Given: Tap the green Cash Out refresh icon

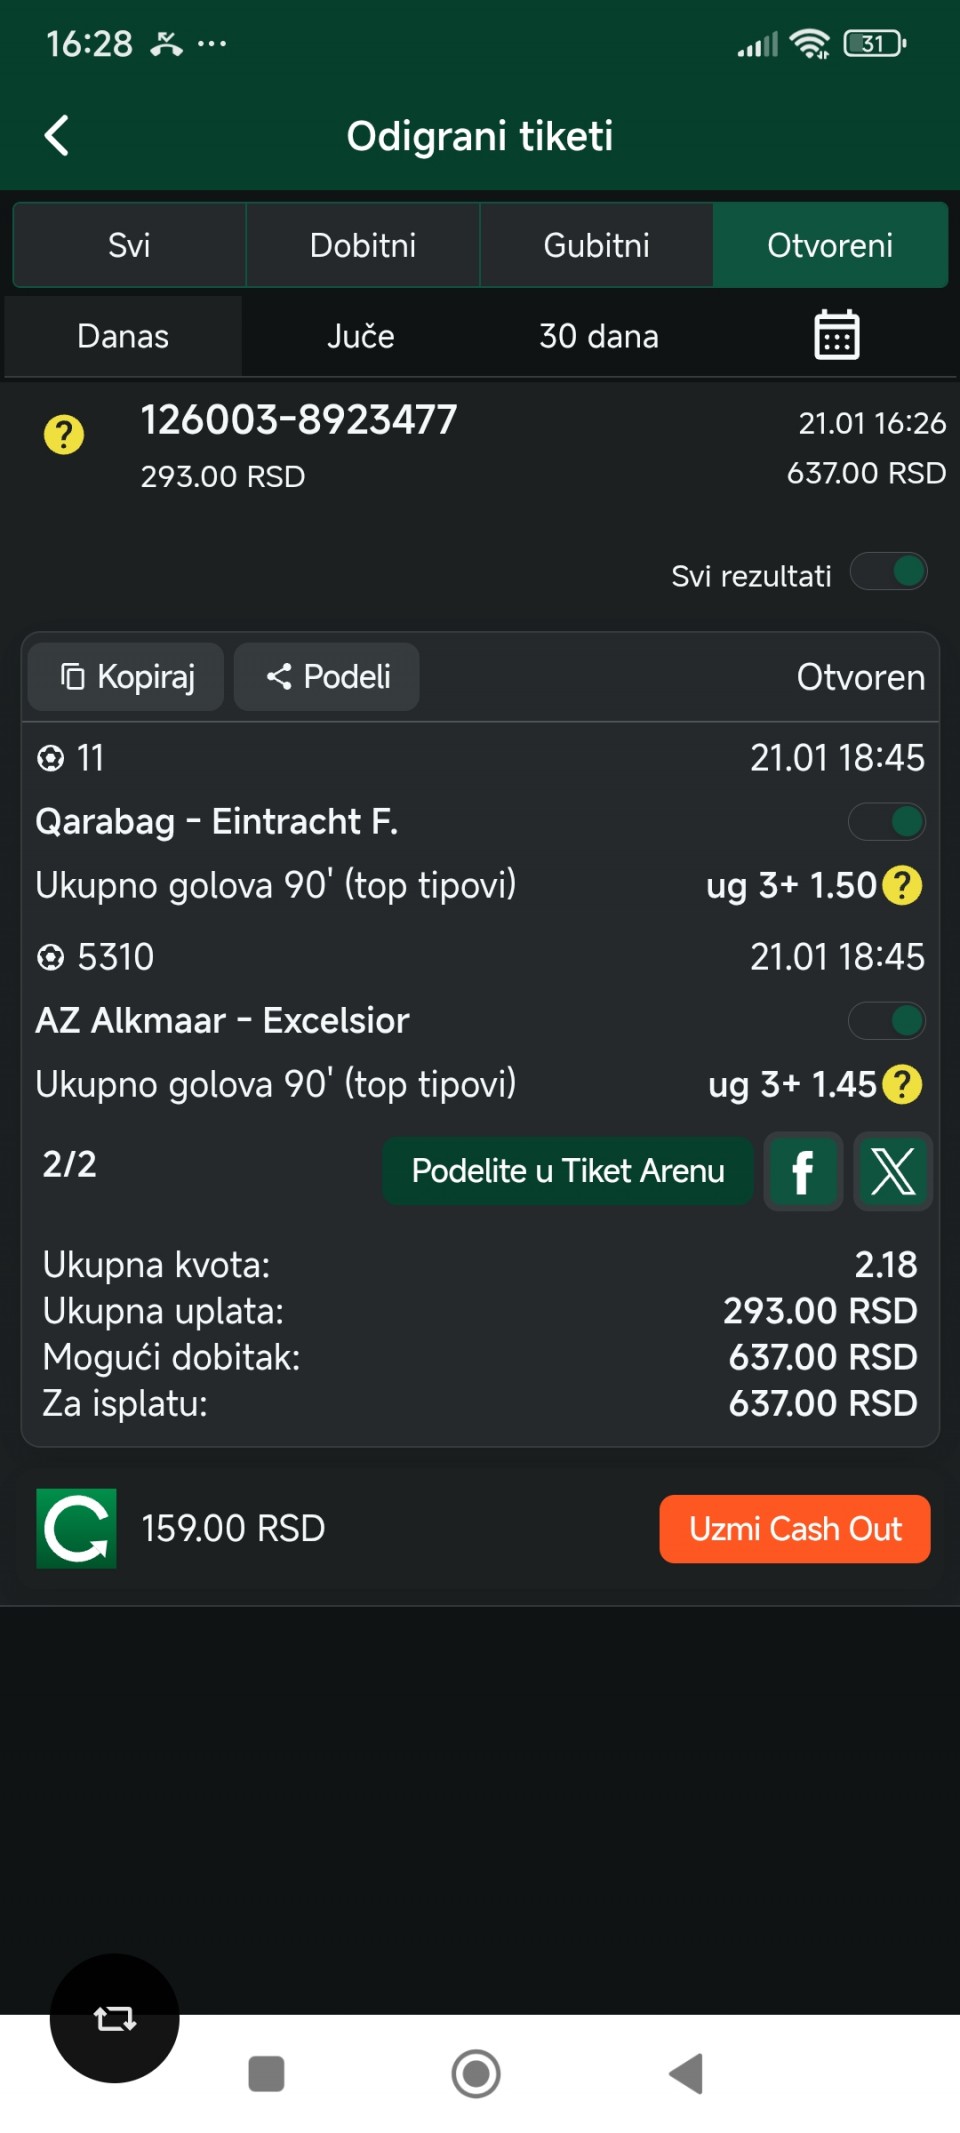Looking at the screenshot, I should coord(77,1528).
